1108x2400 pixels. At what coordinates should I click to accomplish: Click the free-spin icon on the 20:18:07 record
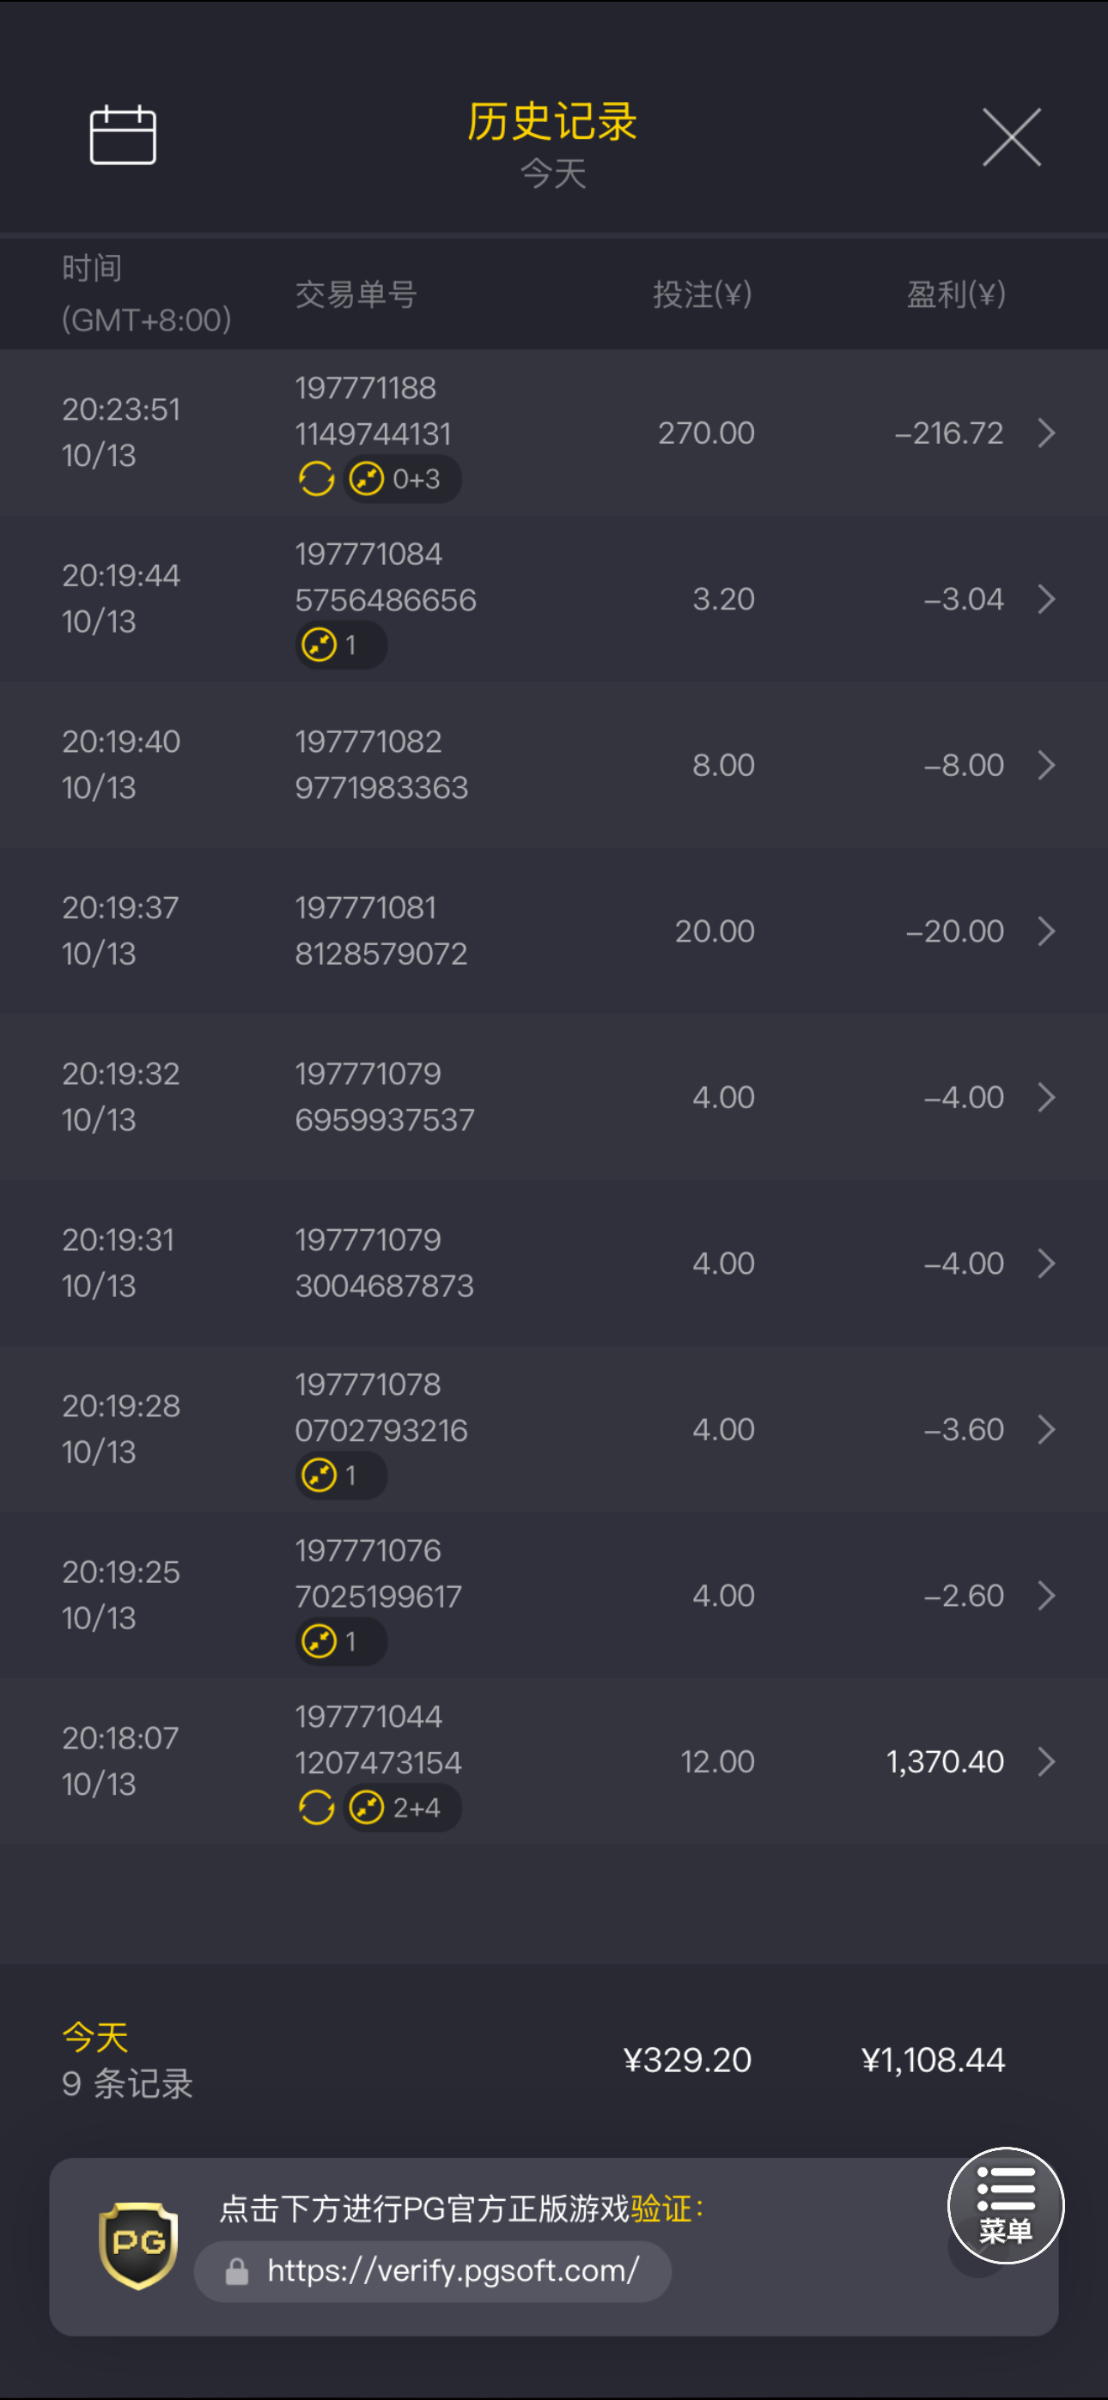(317, 1807)
